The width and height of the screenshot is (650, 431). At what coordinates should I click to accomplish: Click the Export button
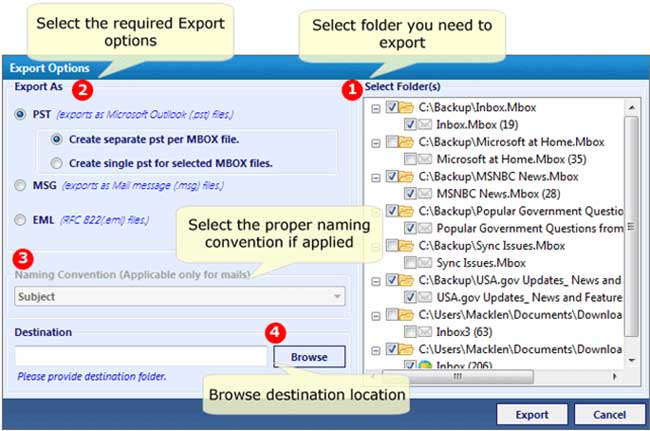(532, 414)
